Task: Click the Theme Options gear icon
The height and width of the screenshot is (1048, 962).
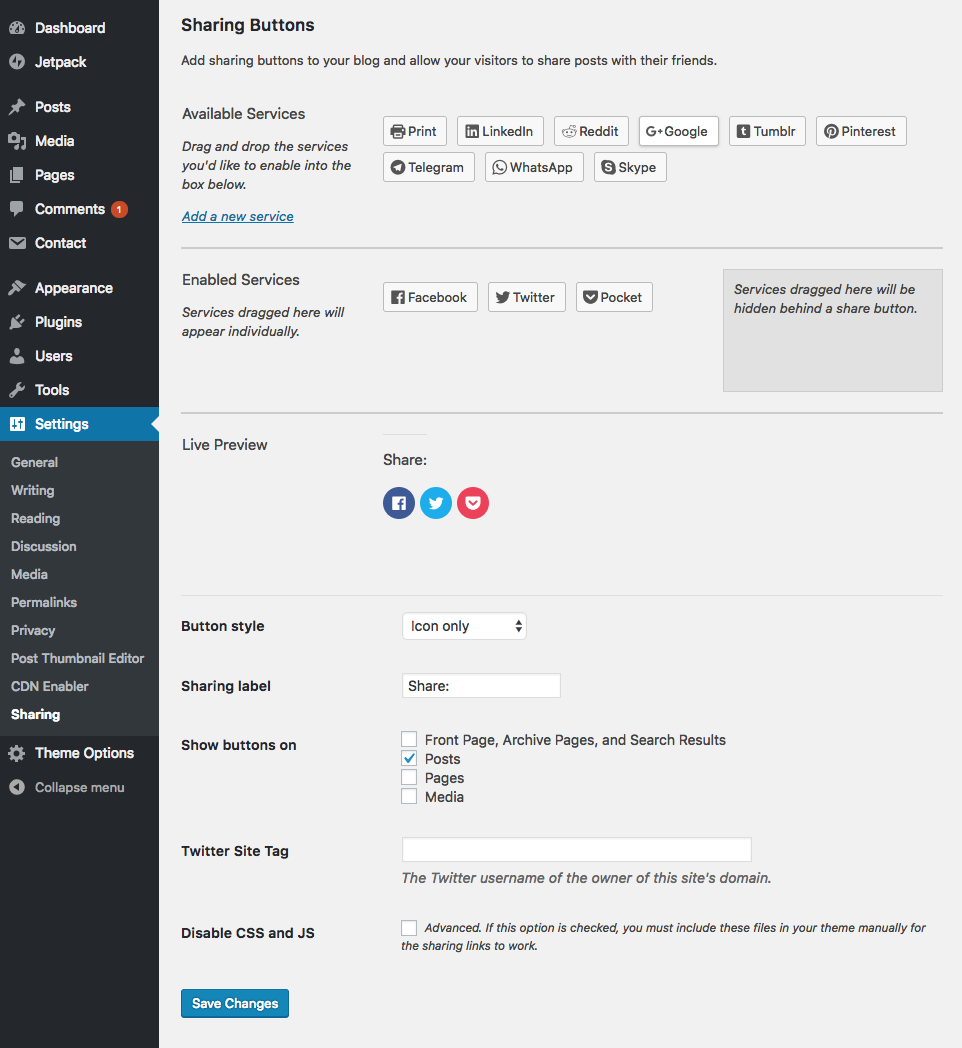Action: click(x=17, y=753)
